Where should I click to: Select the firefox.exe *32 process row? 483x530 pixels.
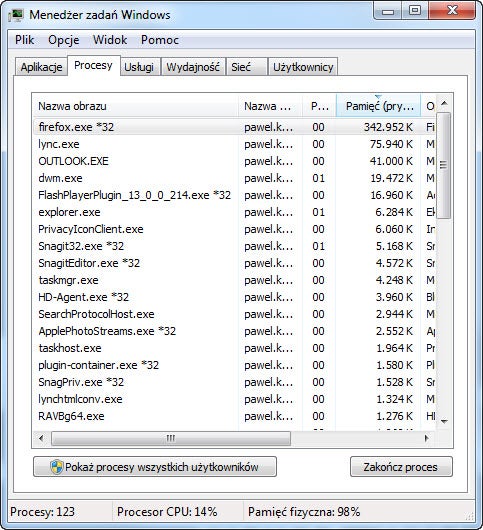pyautogui.click(x=235, y=127)
